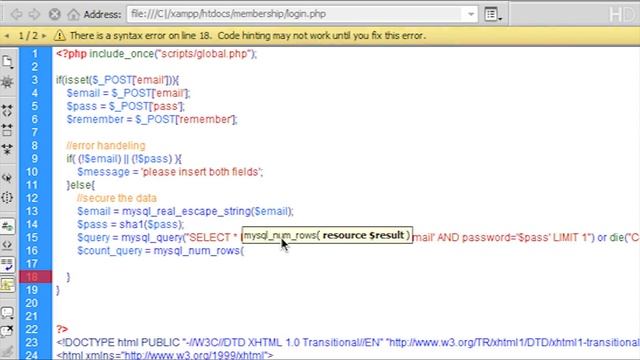Click $query = mysql_query at start of line 15
640x360 pixels.
(130, 238)
